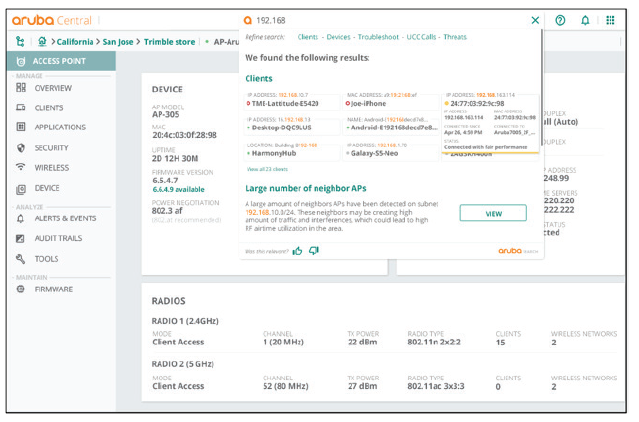639x422 pixels.
Task: Open the Firmware page
Action: pos(54,289)
